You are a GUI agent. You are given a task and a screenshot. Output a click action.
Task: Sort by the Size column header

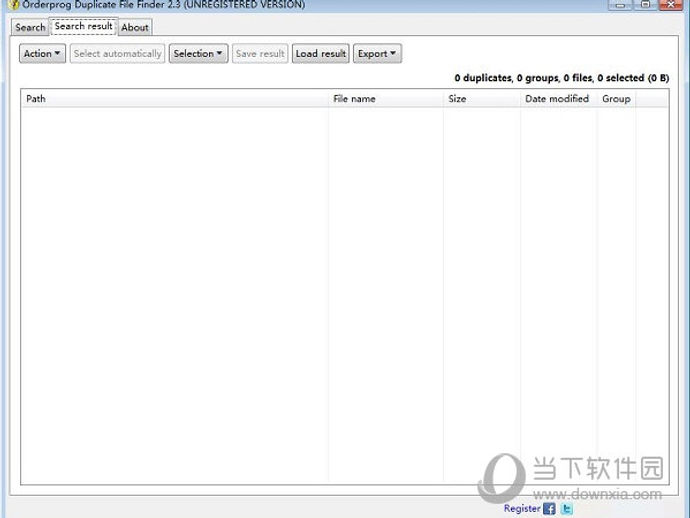(x=482, y=99)
